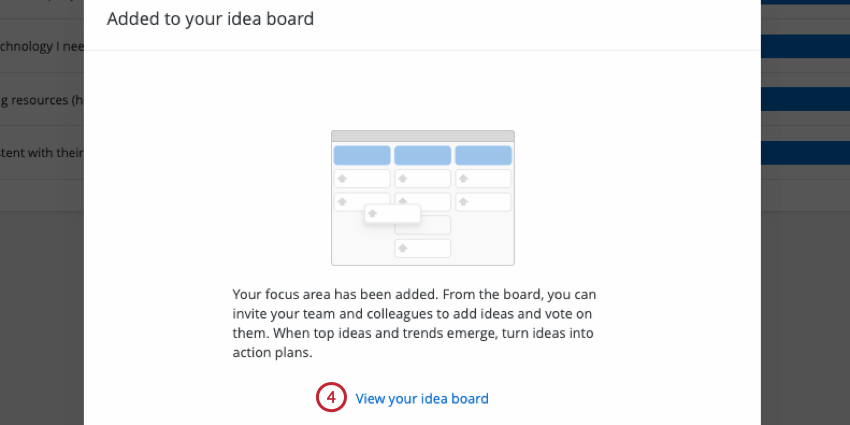Click the middle blue column header in the illustration
This screenshot has height=425, width=850.
(422, 155)
